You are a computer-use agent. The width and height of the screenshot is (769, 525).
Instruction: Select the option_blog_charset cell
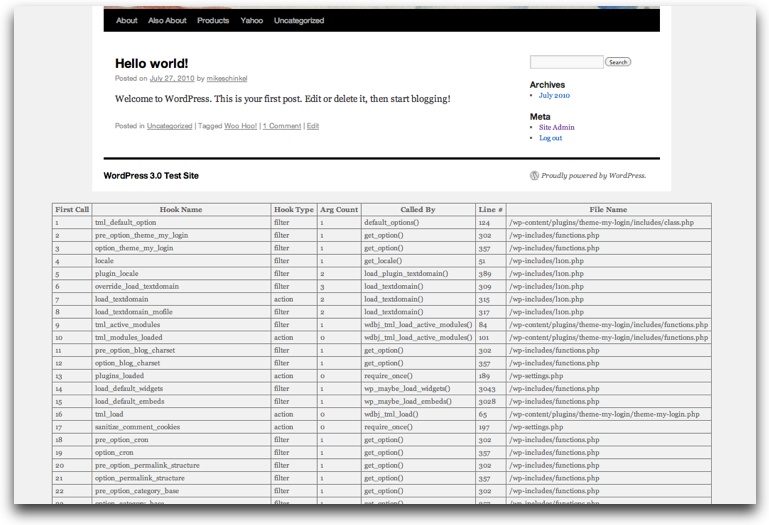tap(181, 363)
